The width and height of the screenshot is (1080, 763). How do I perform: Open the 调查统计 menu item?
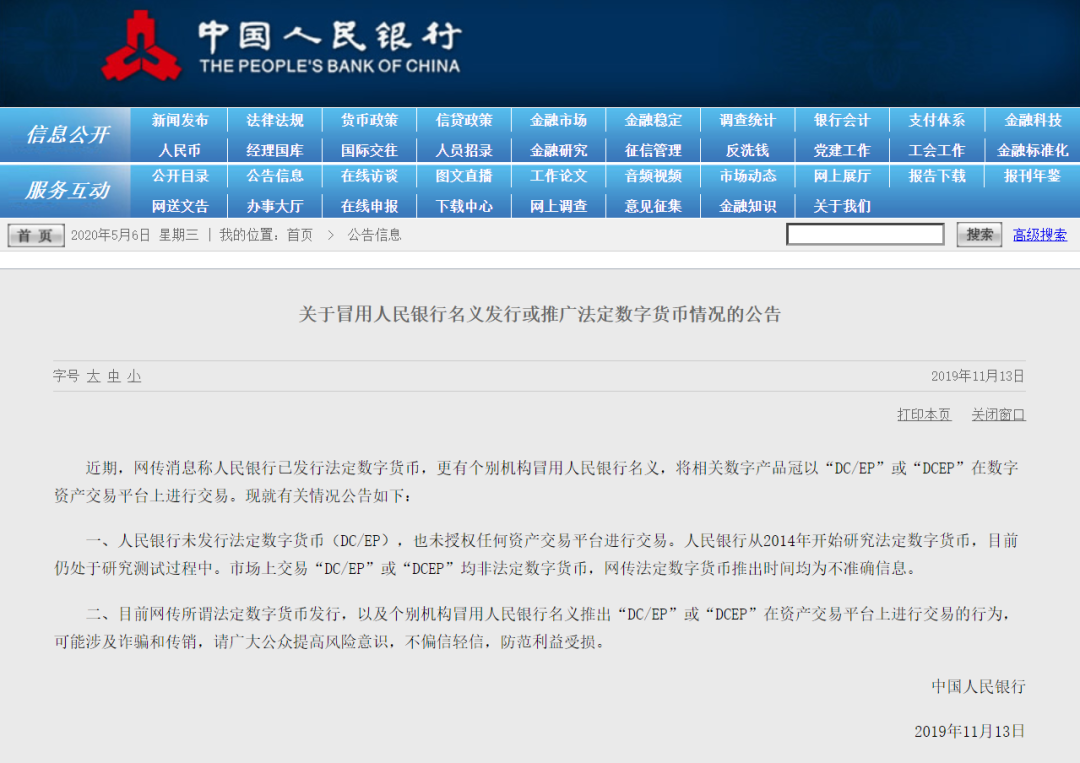tap(747, 121)
